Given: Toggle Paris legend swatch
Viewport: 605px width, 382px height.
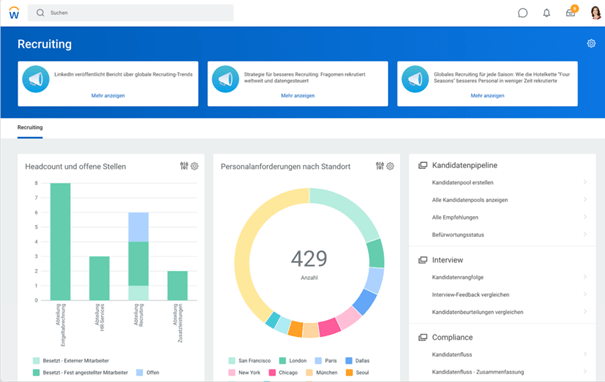Looking at the screenshot, I should pos(318,361).
